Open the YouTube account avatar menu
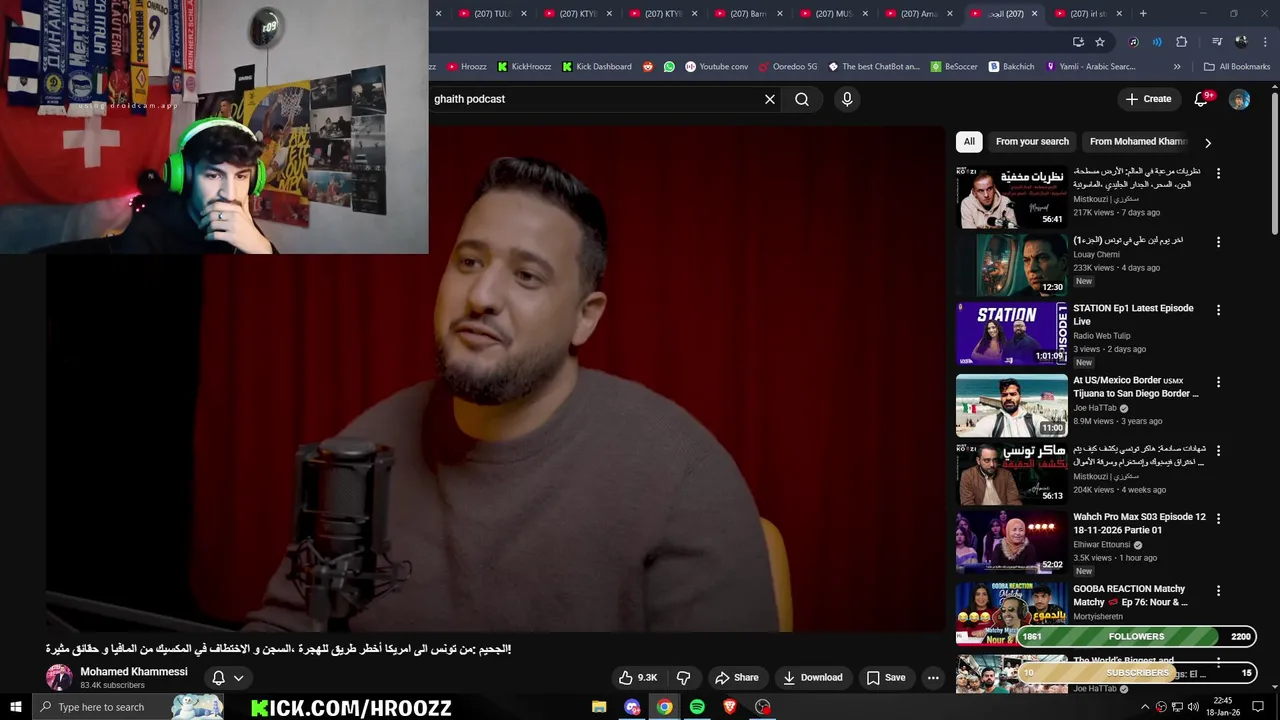 pyautogui.click(x=1239, y=99)
